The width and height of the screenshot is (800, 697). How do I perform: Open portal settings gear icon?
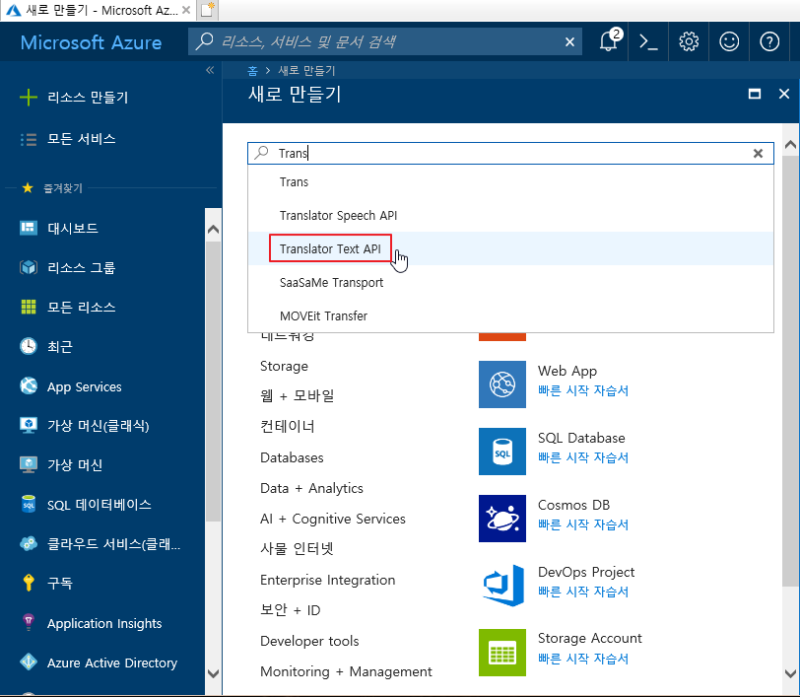point(689,42)
